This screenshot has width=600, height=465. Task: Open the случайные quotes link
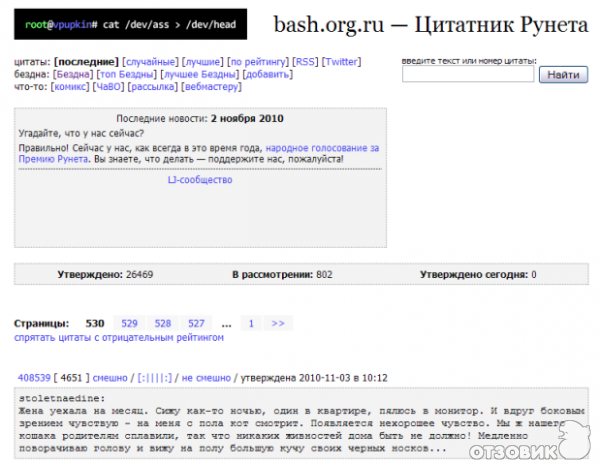coord(150,62)
